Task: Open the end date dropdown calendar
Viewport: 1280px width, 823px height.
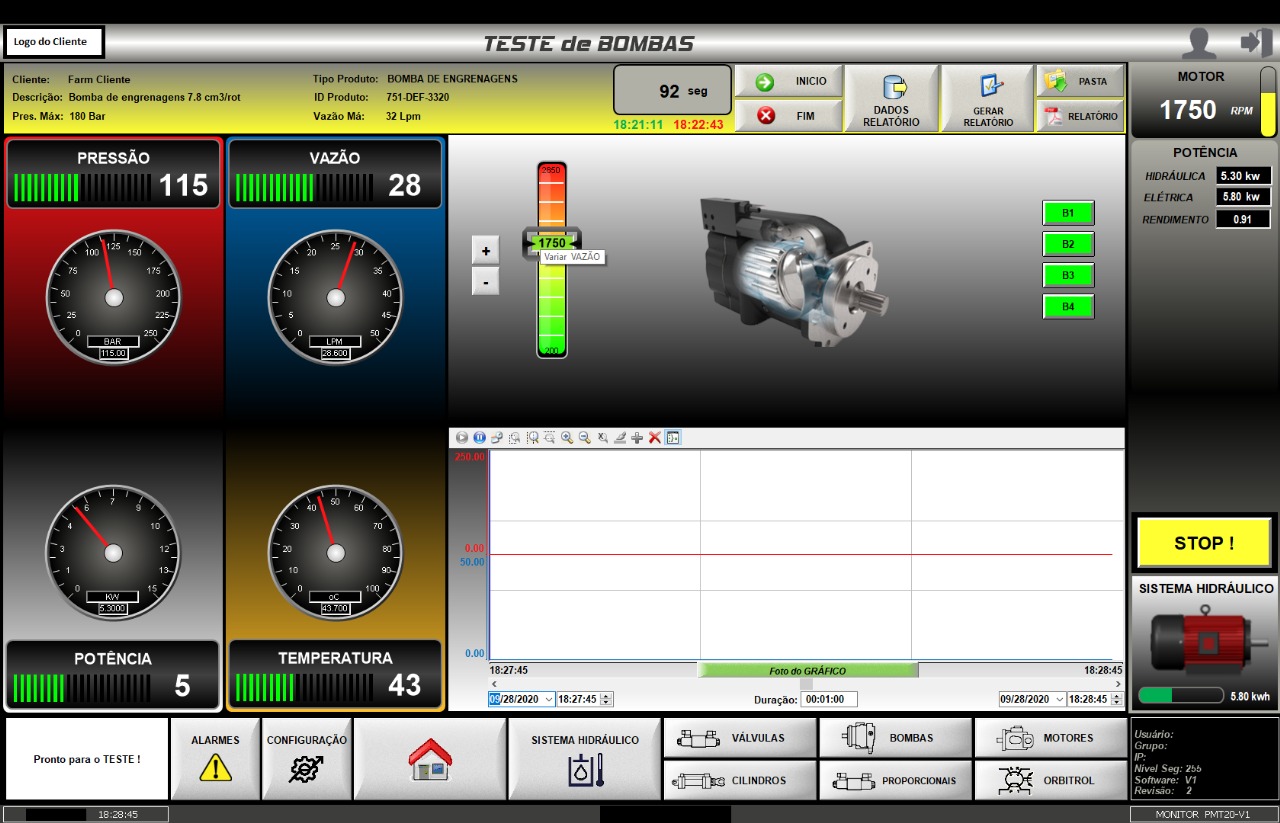Action: pos(1059,699)
